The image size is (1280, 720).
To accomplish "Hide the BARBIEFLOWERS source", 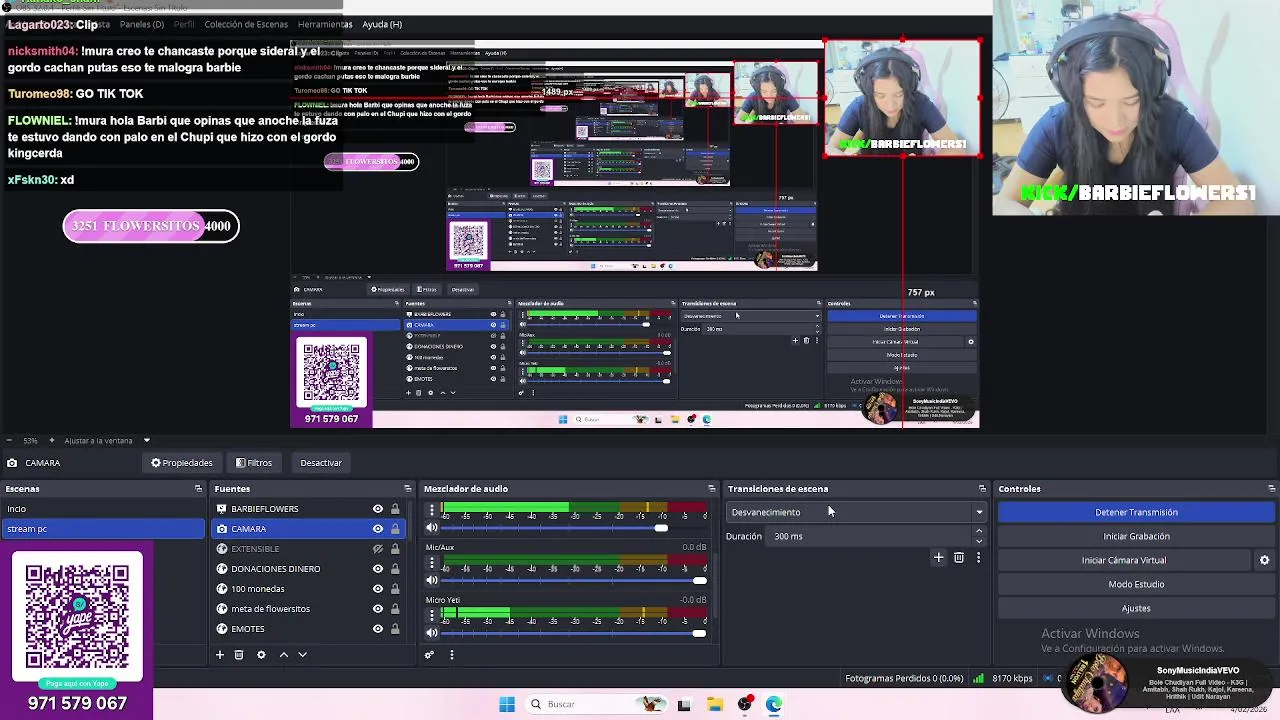I will 378,509.
